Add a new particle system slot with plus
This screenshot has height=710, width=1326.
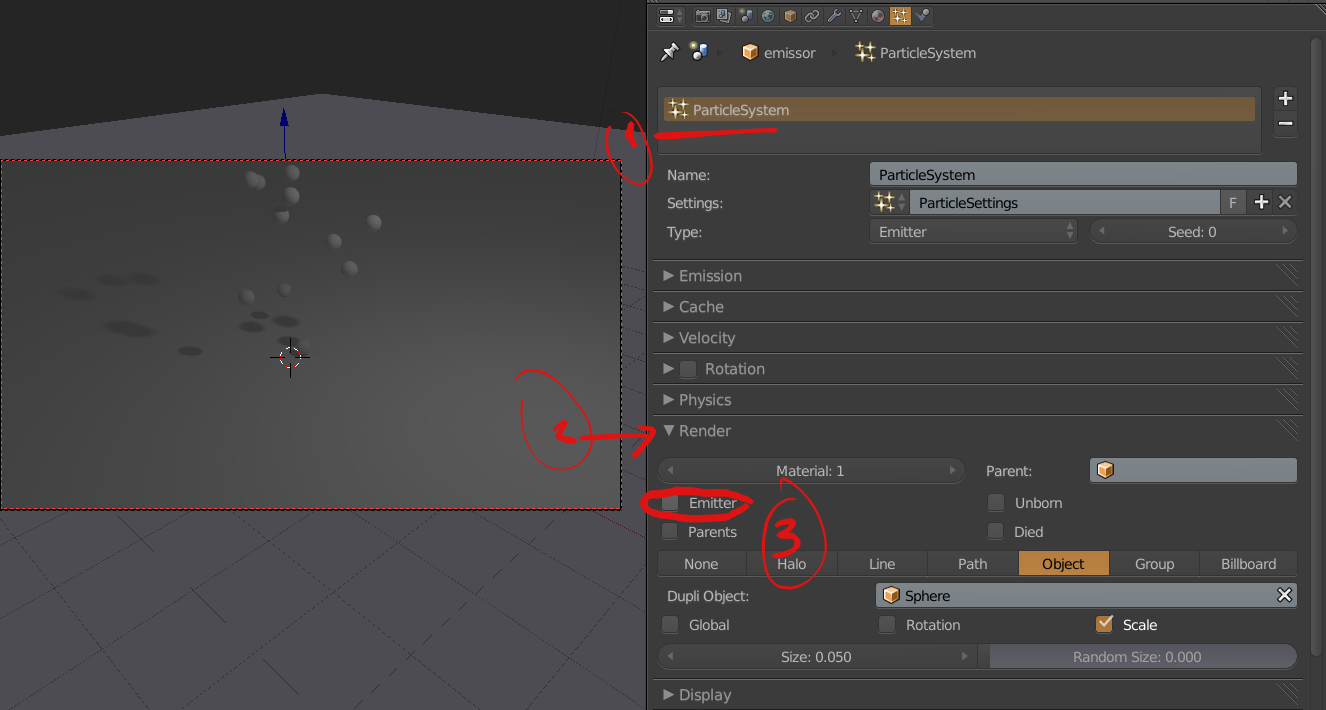click(1286, 98)
